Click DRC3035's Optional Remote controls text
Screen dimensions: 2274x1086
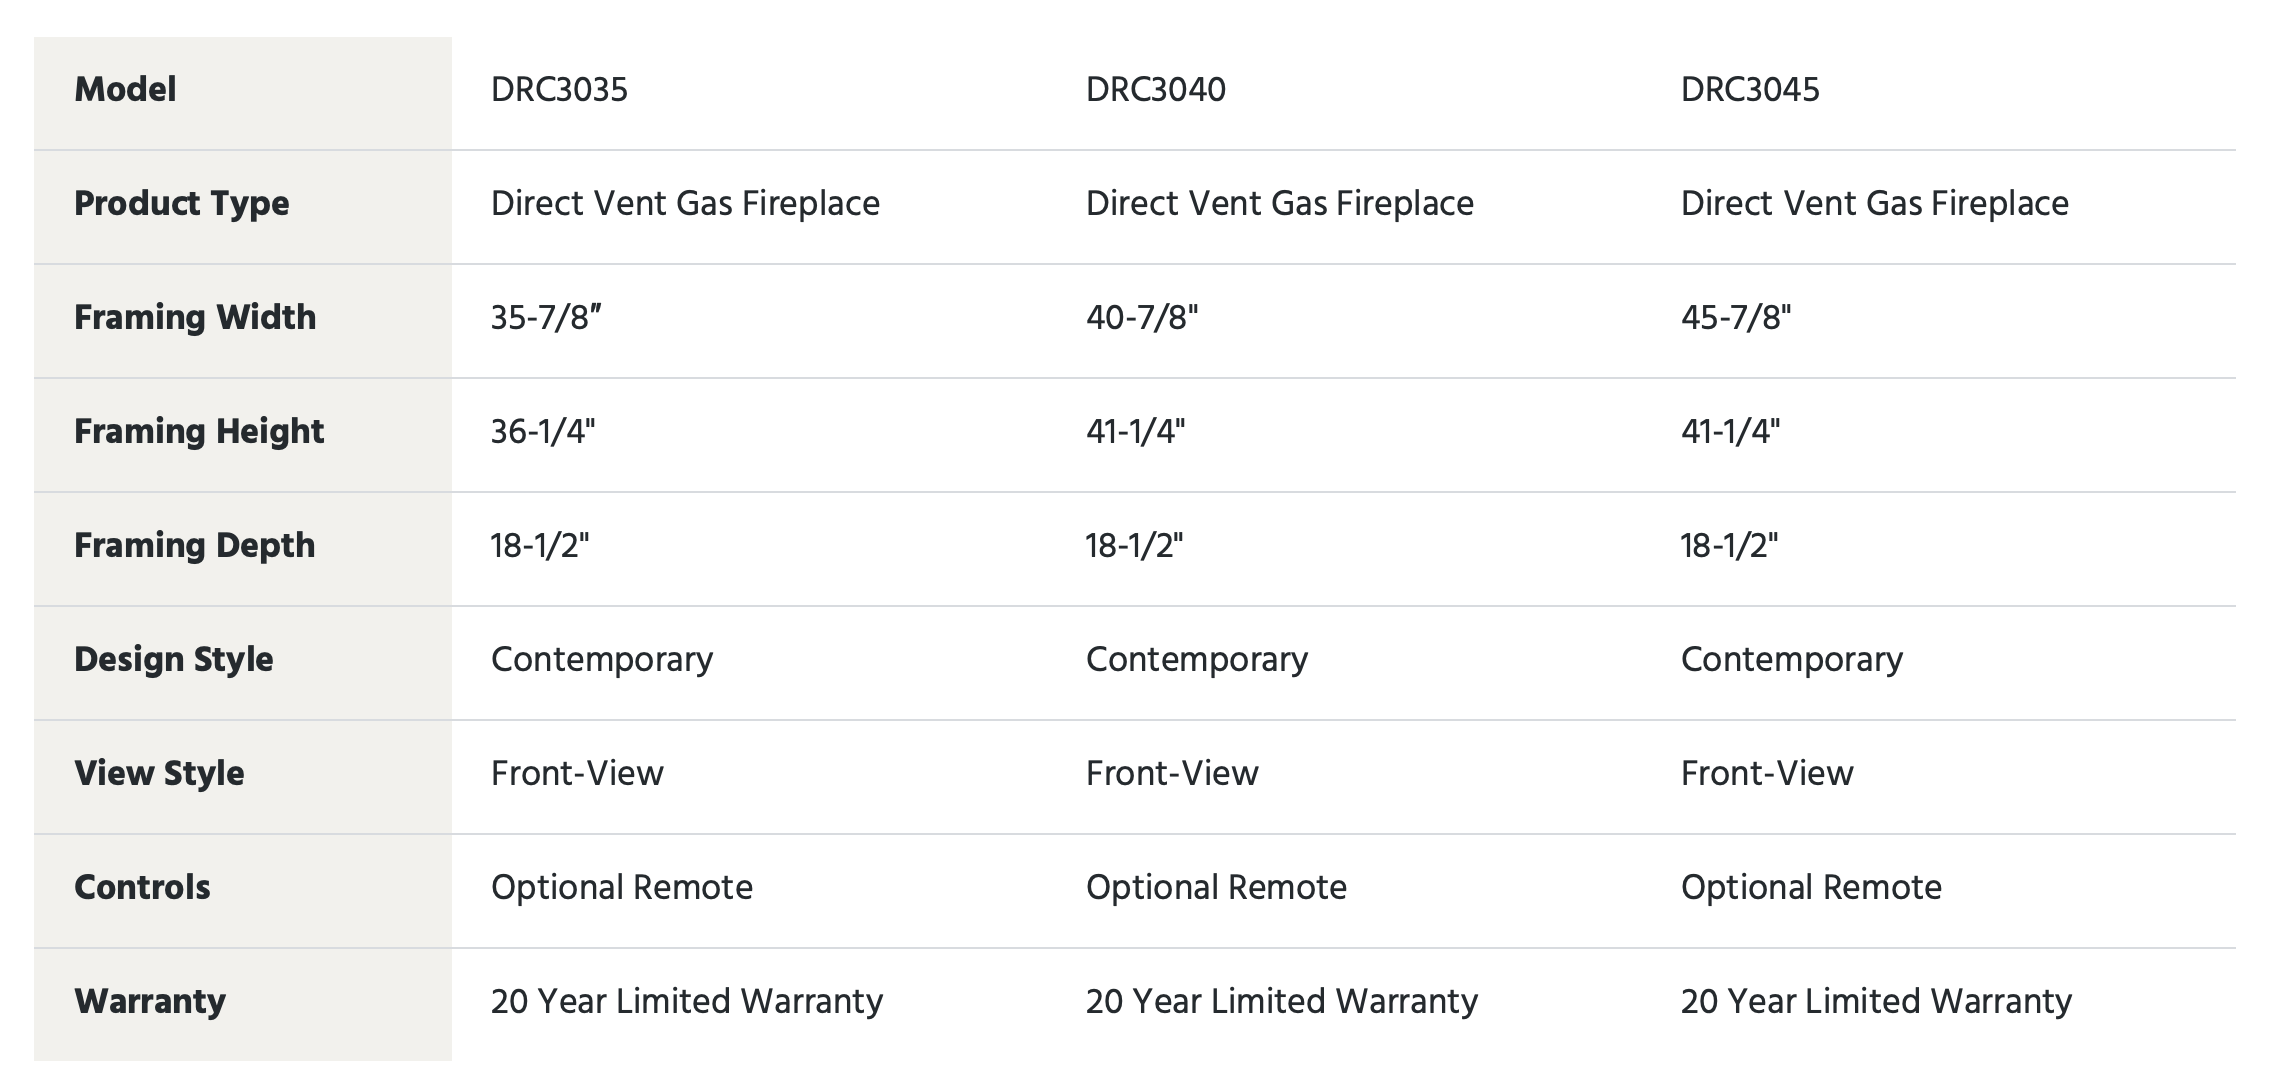(622, 888)
